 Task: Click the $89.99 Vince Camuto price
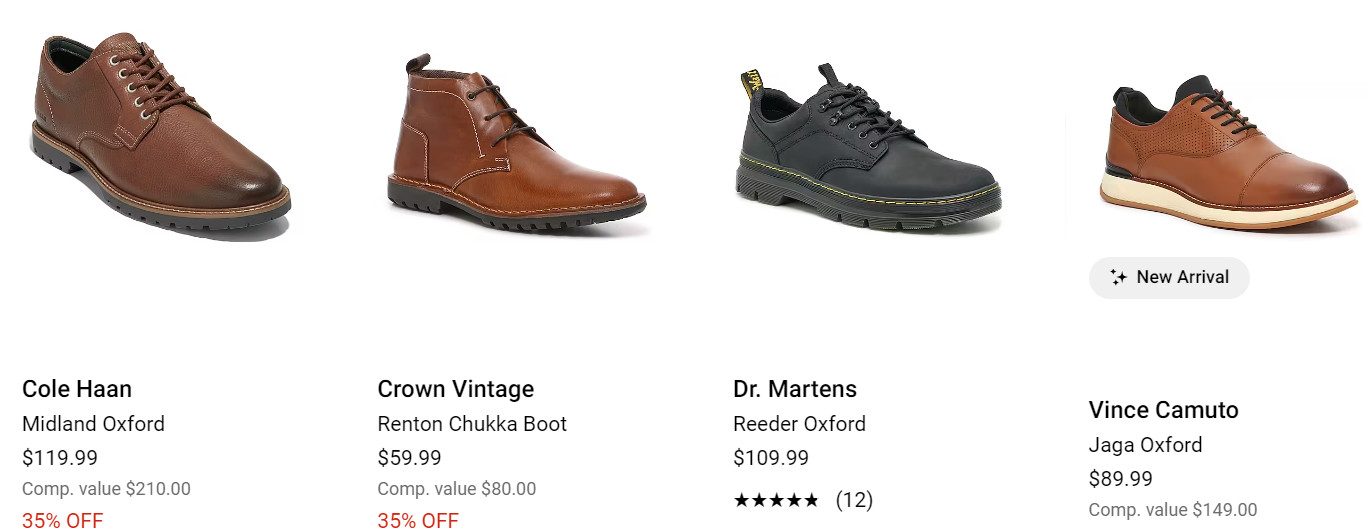point(1120,479)
